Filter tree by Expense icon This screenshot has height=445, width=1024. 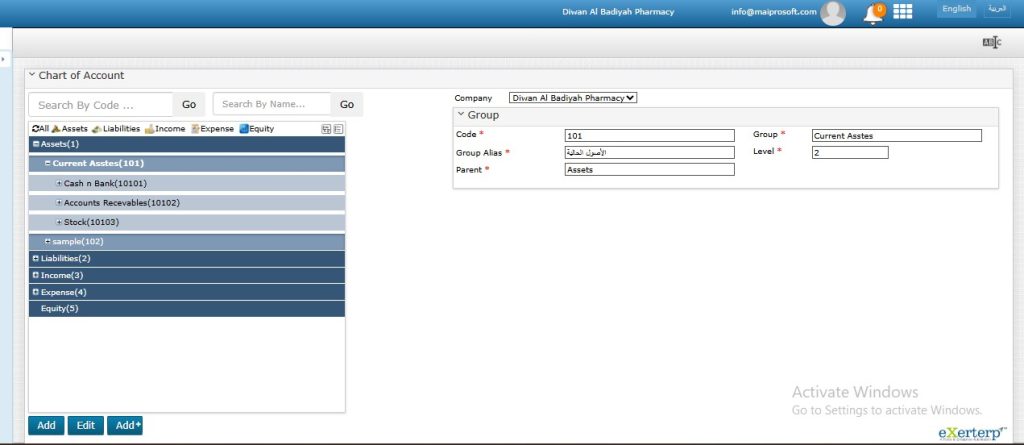tap(196, 129)
